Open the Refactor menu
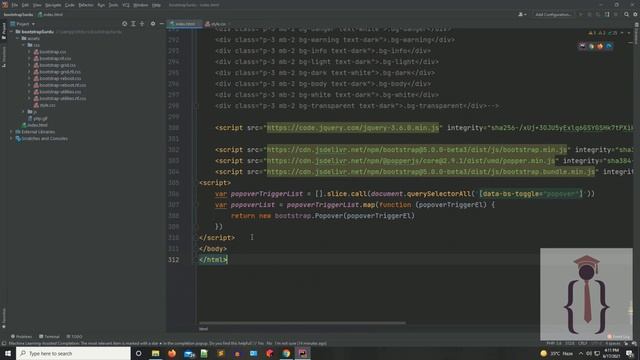640x360 pixels. (x=86, y=5)
